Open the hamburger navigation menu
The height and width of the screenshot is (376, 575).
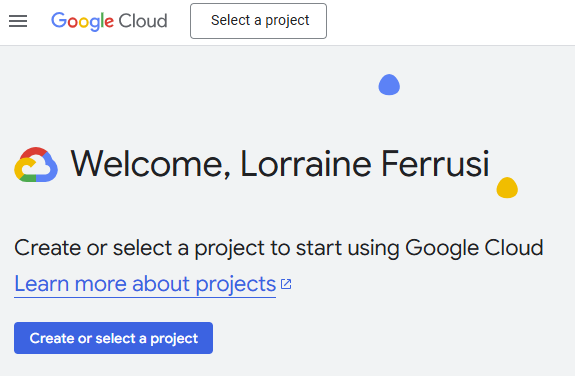click(x=18, y=21)
